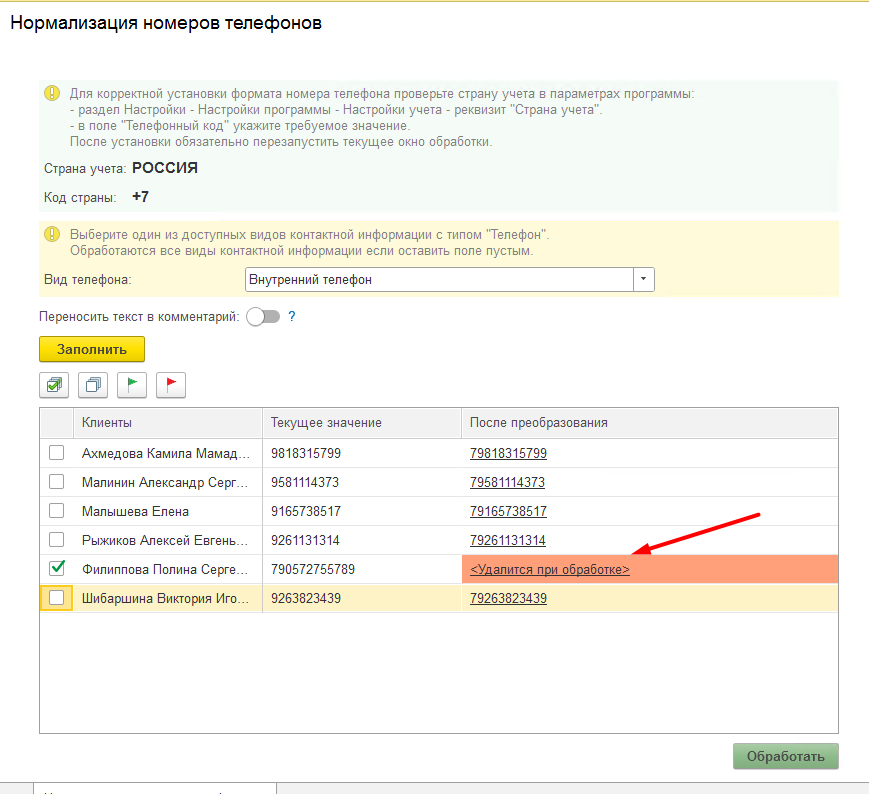Click the green flag toolbar icon

[x=132, y=385]
